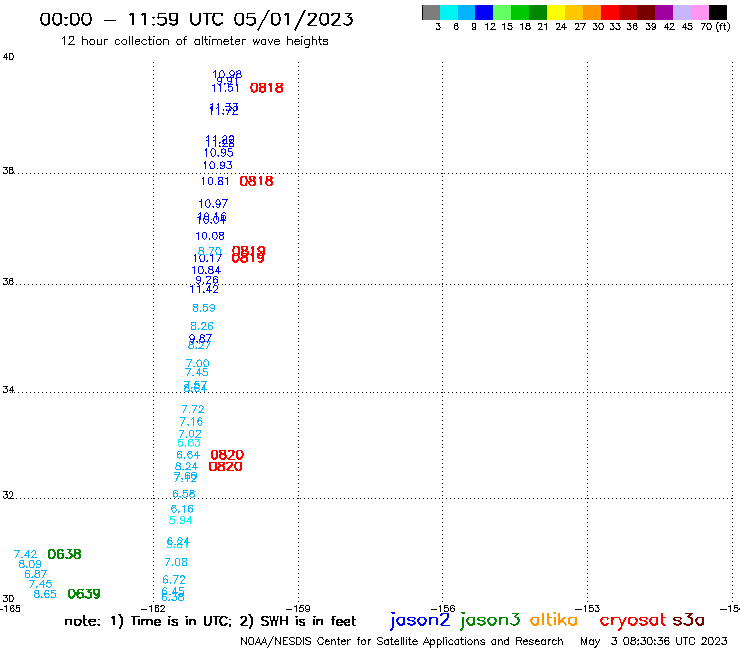Viewport: 740px width, 650px height.
Task: Click the wave height value '8.09'
Action: click(x=30, y=564)
